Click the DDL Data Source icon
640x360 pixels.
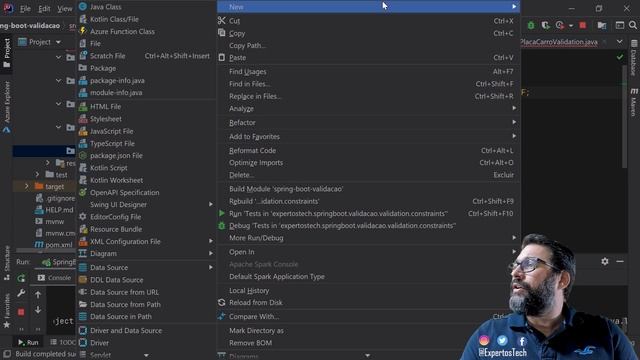click(x=83, y=280)
